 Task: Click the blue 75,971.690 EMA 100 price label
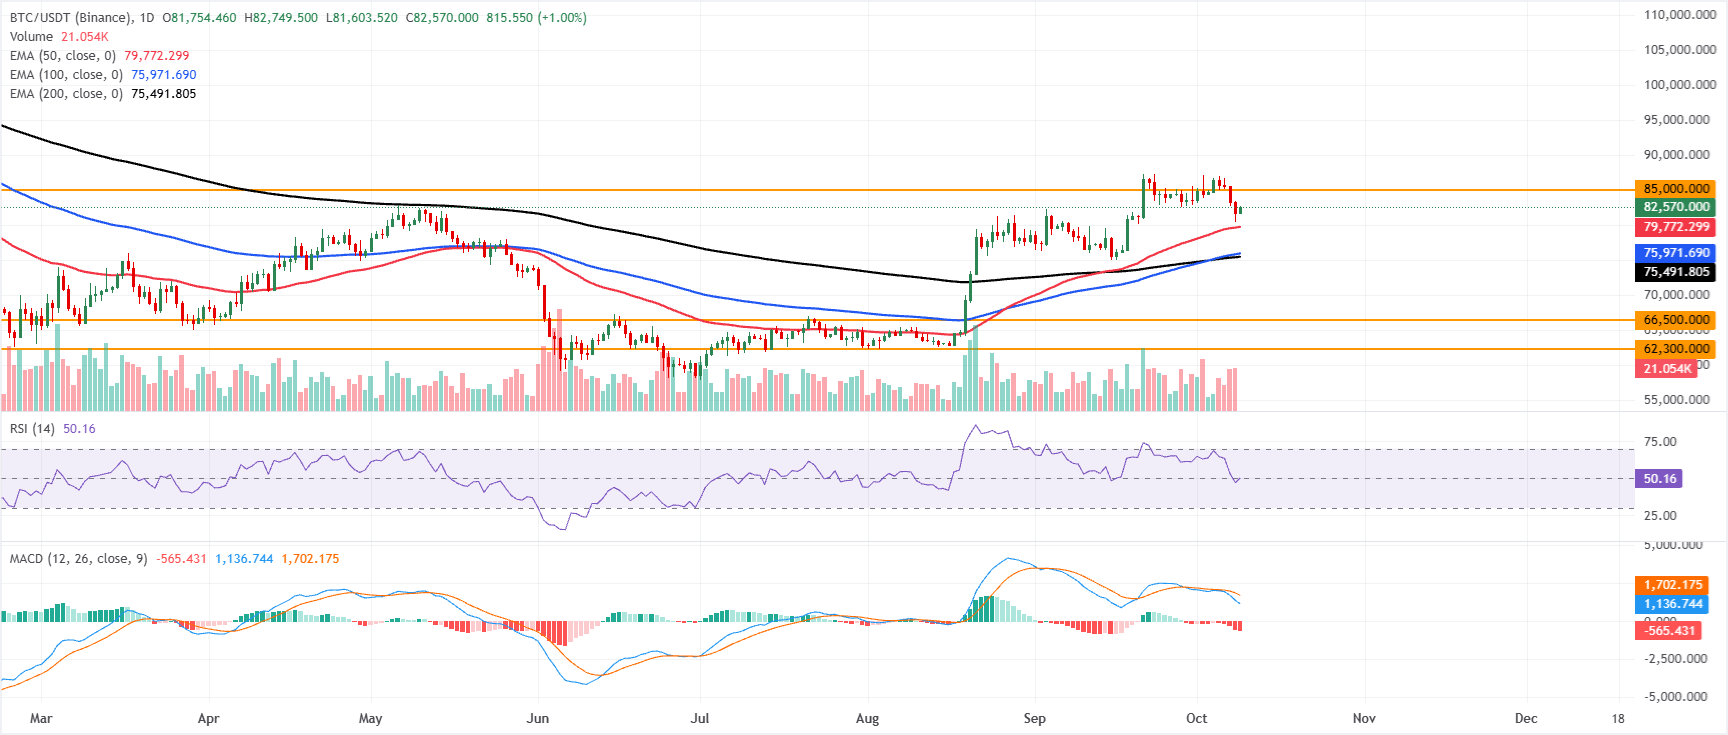point(1676,253)
